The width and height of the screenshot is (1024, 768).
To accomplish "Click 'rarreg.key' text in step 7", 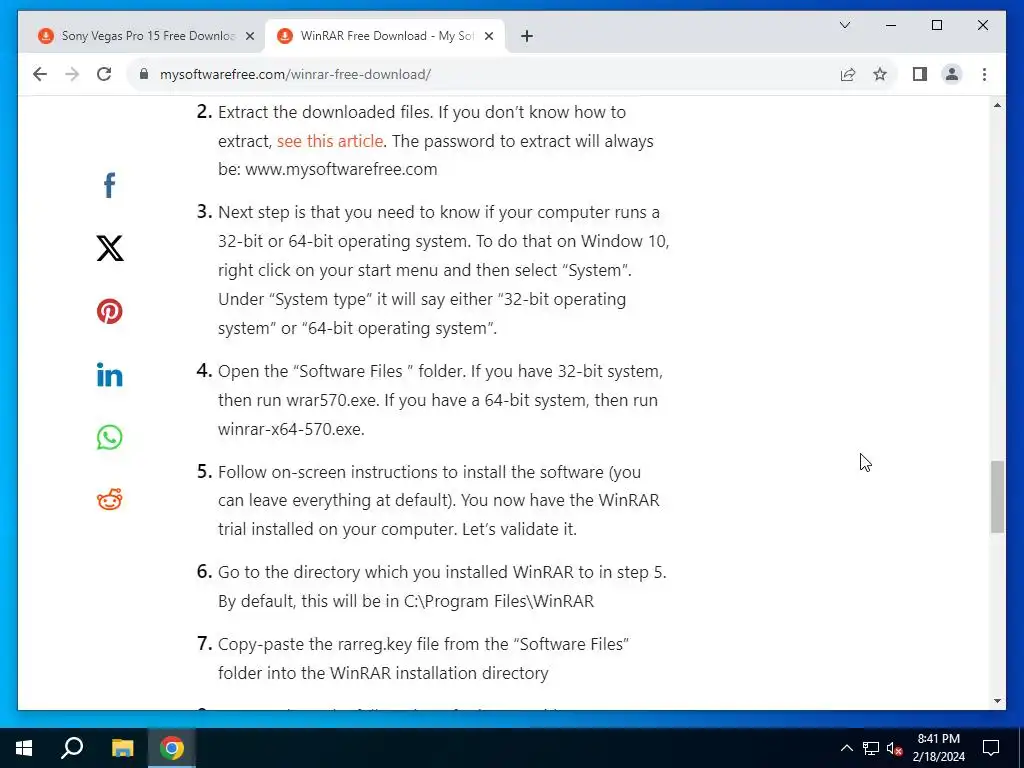I will [x=374, y=644].
